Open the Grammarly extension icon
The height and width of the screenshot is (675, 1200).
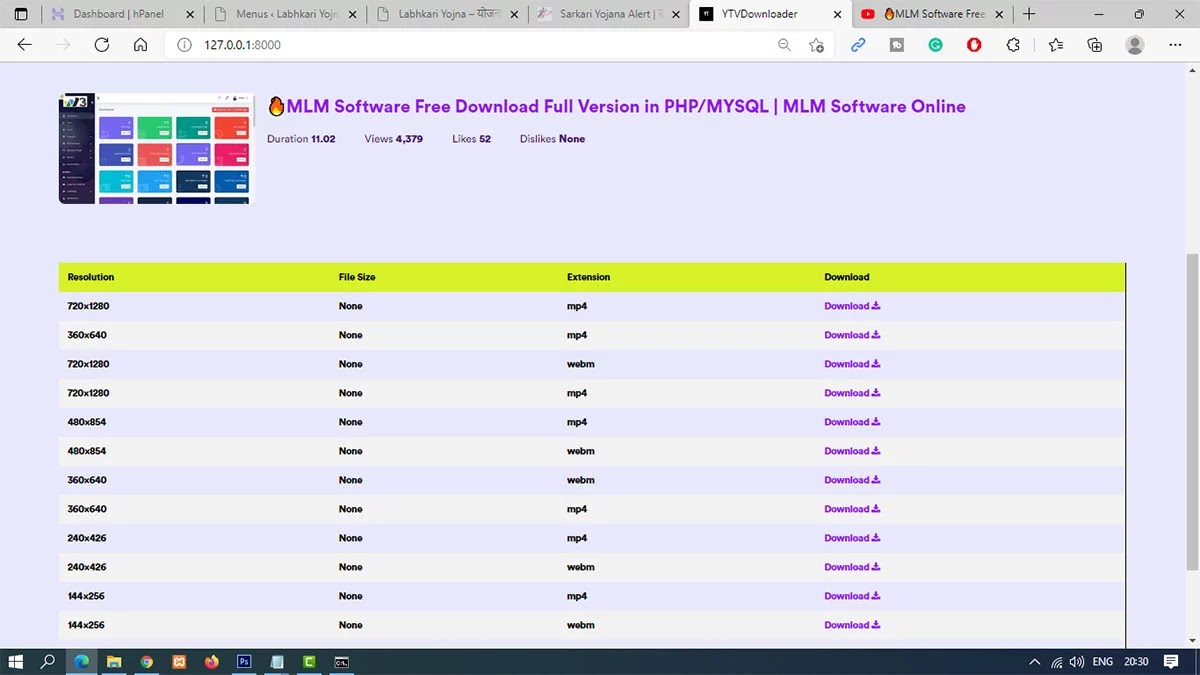[x=935, y=45]
